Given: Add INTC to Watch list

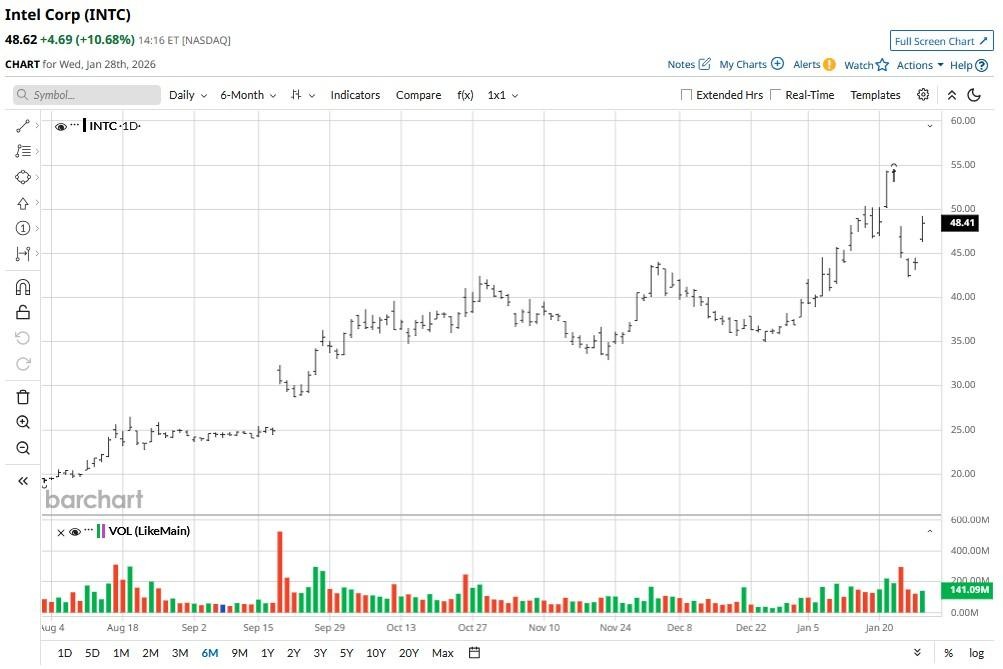Looking at the screenshot, I should coord(867,65).
